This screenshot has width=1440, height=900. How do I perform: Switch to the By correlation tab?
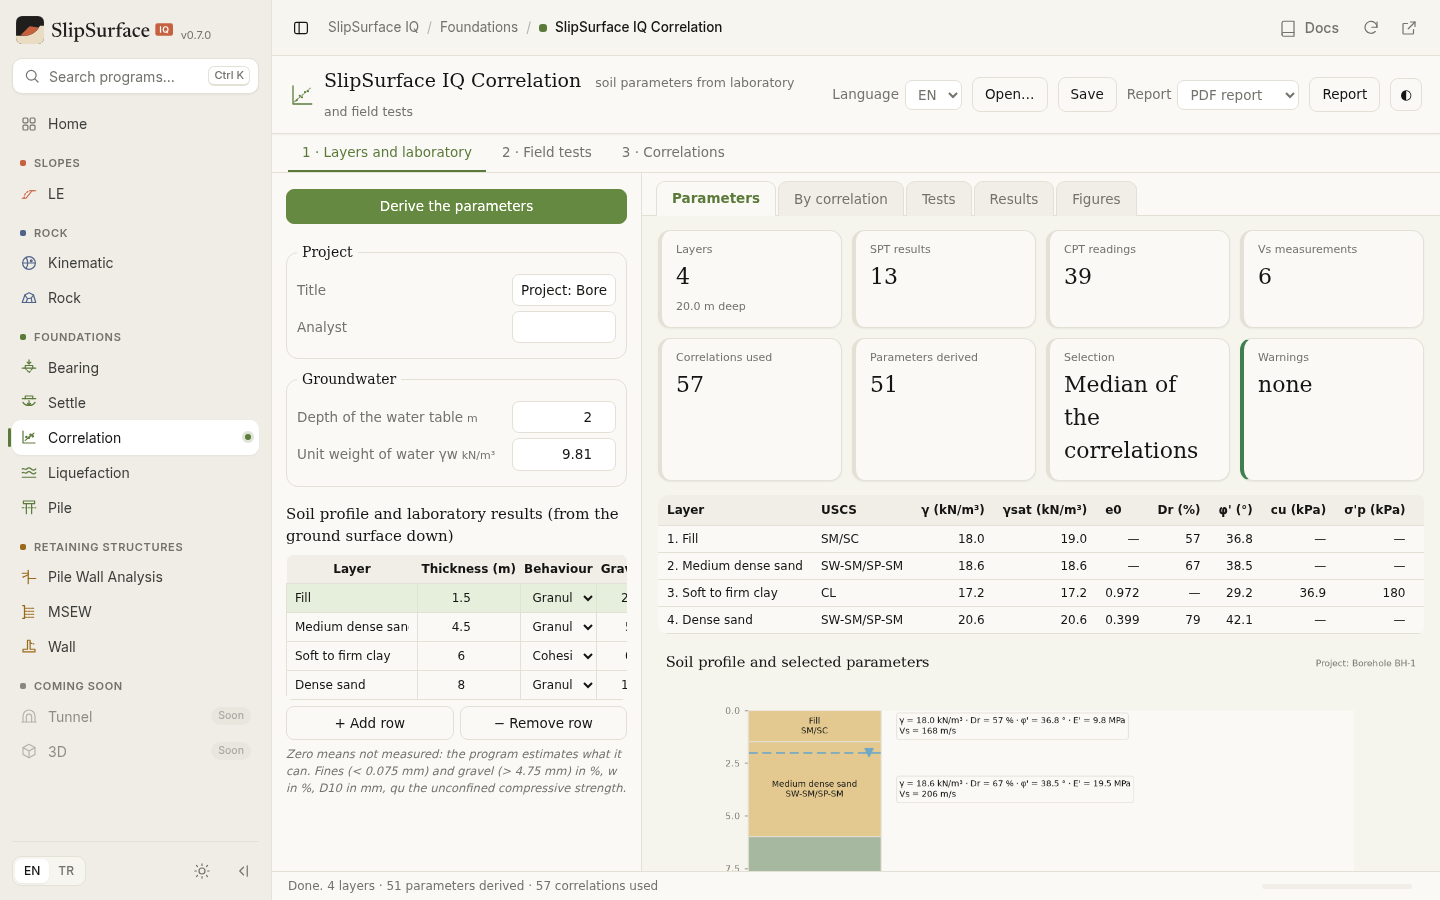840,199
